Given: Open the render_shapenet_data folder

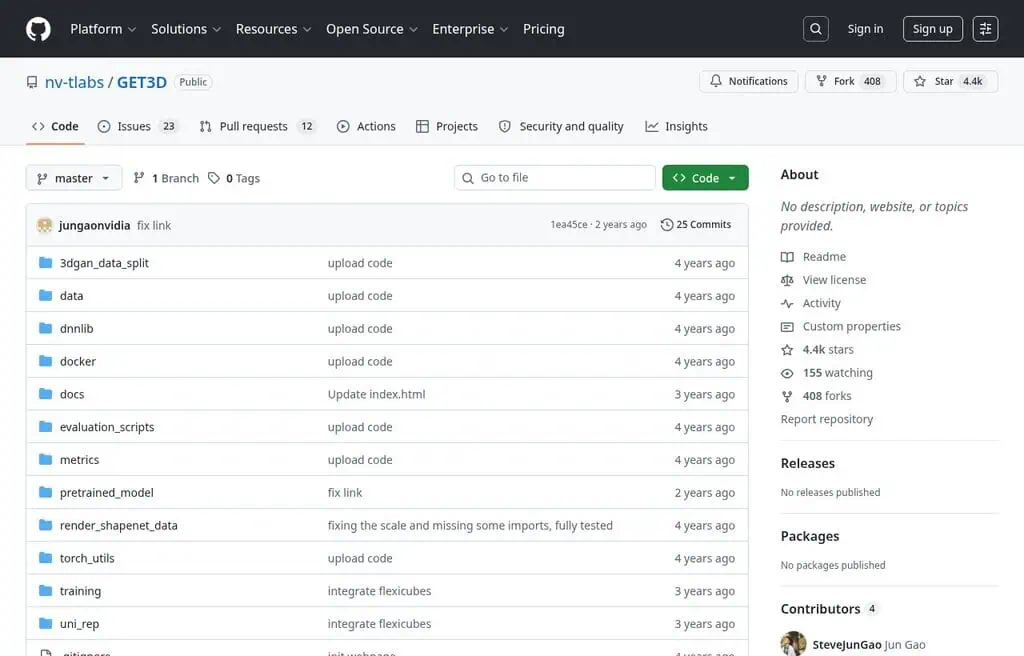Looking at the screenshot, I should (x=118, y=525).
